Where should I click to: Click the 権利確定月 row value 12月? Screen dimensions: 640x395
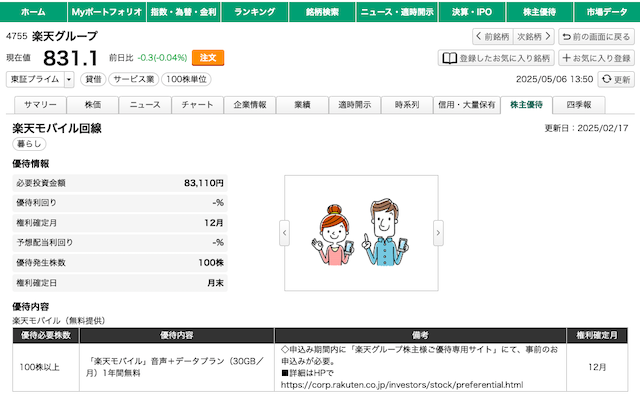pyautogui.click(x=214, y=223)
